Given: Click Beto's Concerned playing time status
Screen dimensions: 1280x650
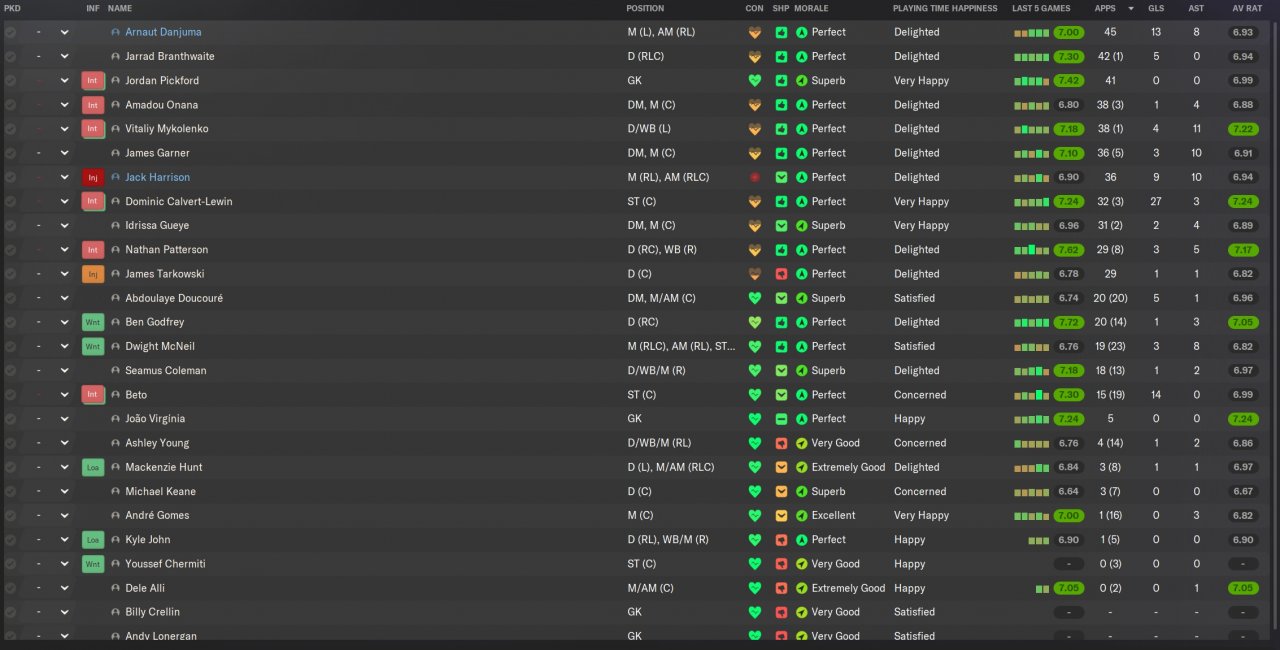Looking at the screenshot, I should [920, 395].
